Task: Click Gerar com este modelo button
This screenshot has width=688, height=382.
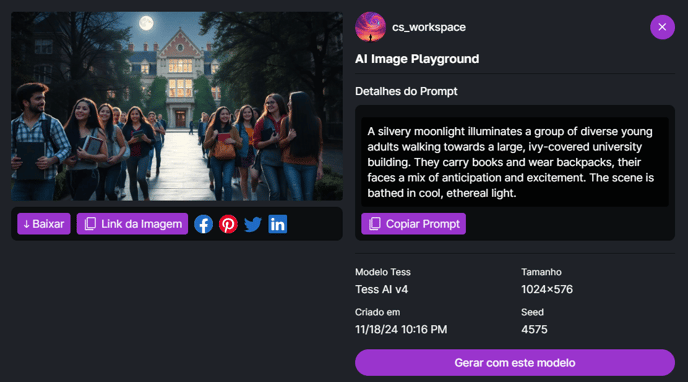Action: 515,363
